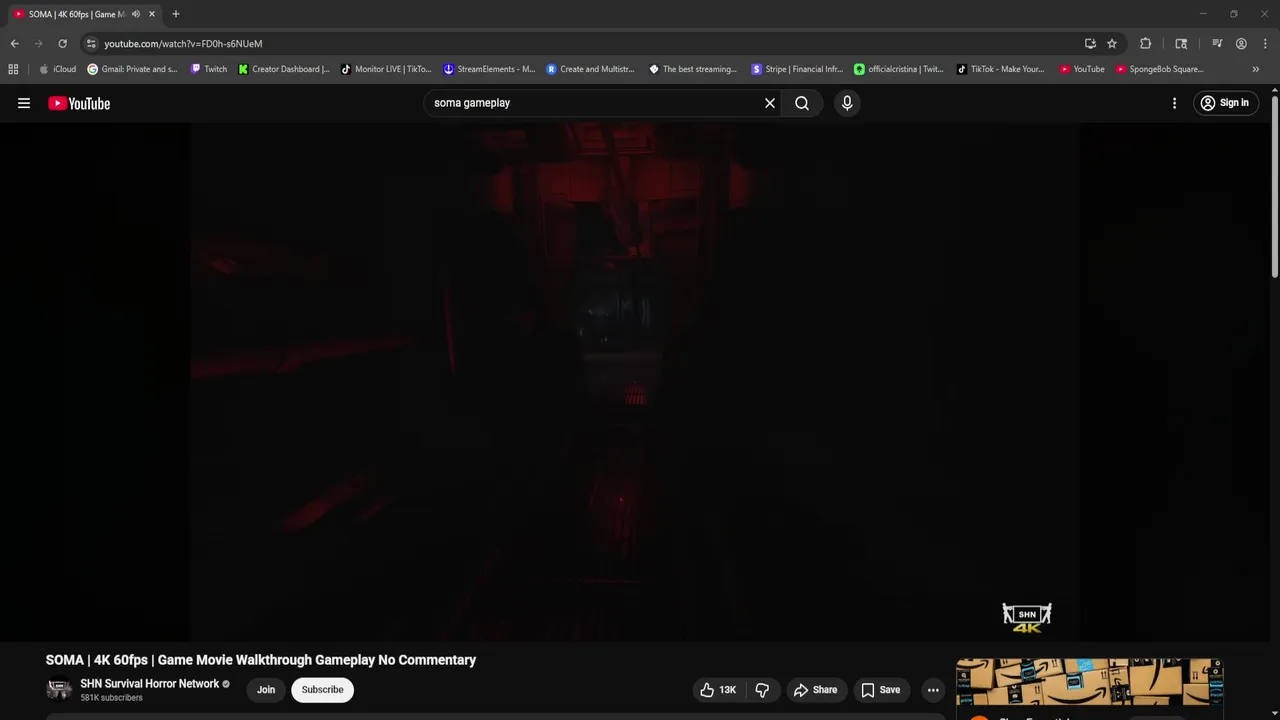Open Chrome three-dot menu
This screenshot has width=1280, height=720.
click(x=1263, y=44)
